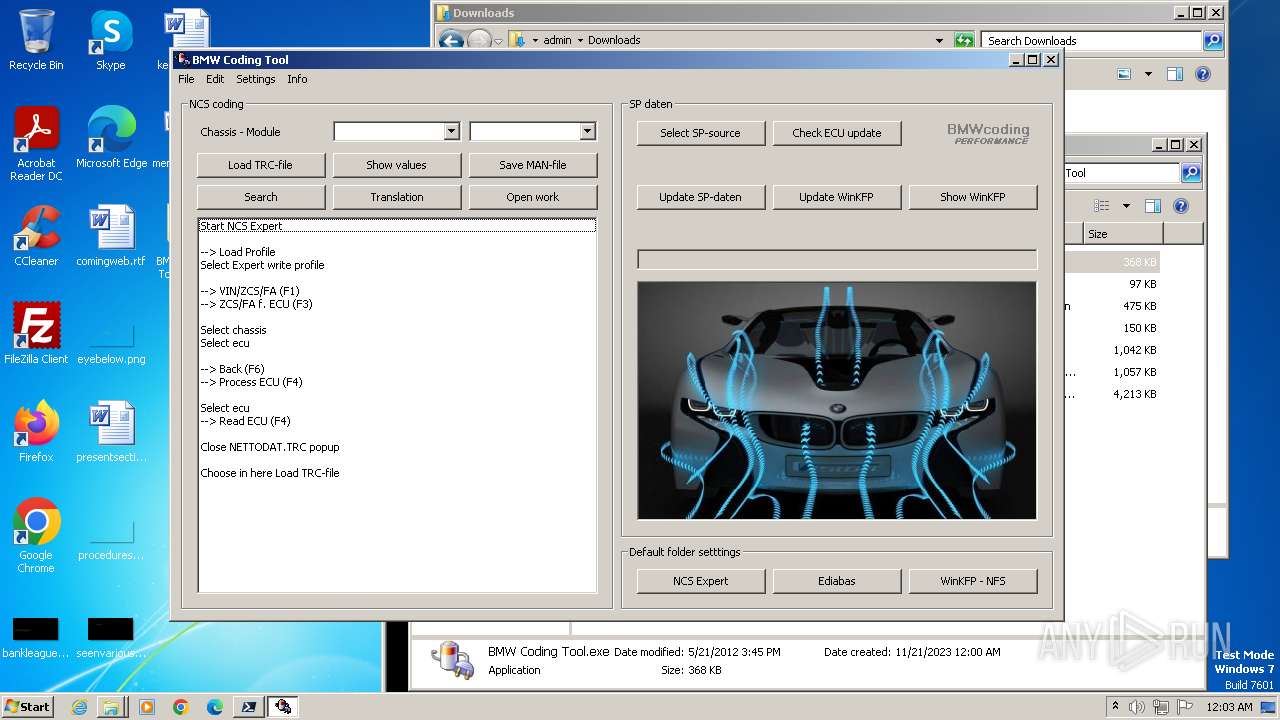Screen dimensions: 1280x720
Task: Expand the Chassis dropdown
Action: click(451, 131)
